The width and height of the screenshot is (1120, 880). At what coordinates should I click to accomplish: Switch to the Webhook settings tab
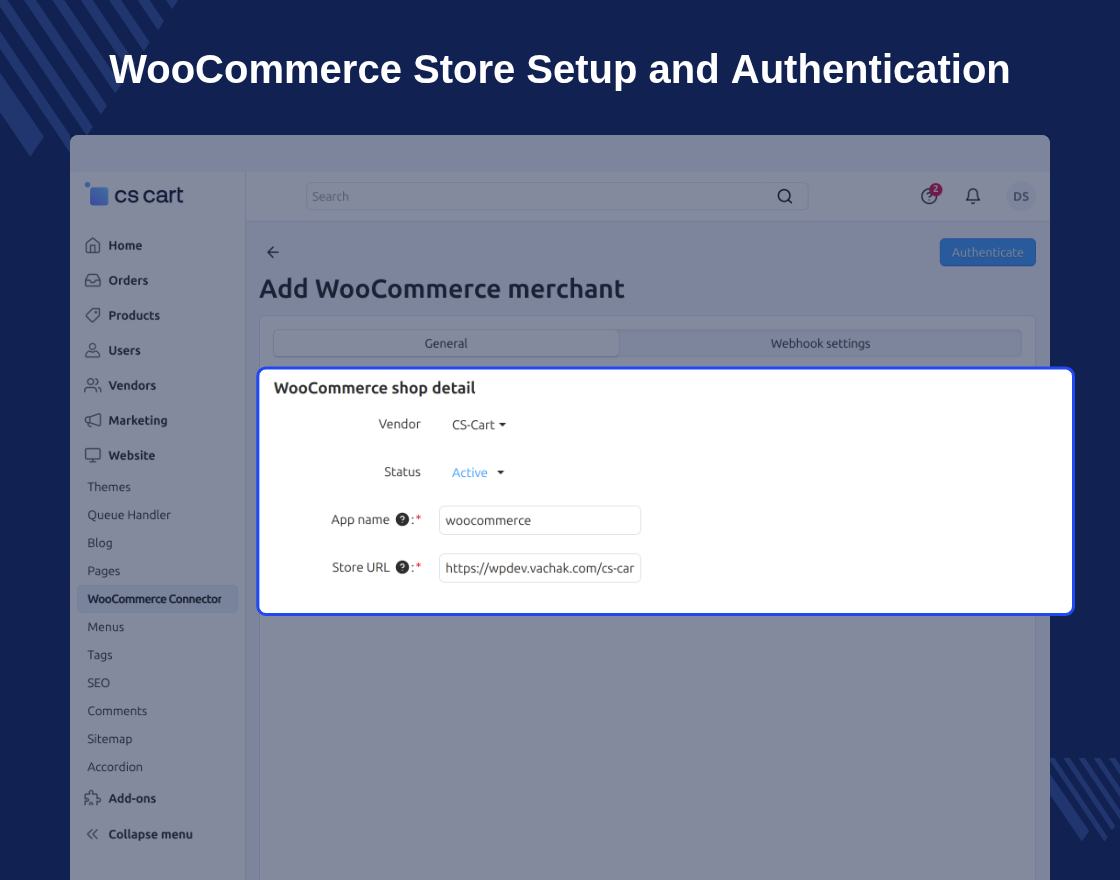820,343
